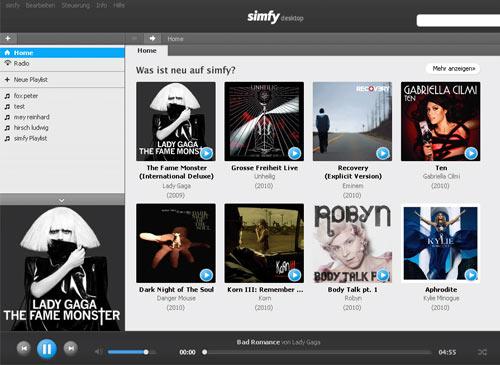500x365 pixels.
Task: Open artist Danger Mouse
Action: click(176, 298)
